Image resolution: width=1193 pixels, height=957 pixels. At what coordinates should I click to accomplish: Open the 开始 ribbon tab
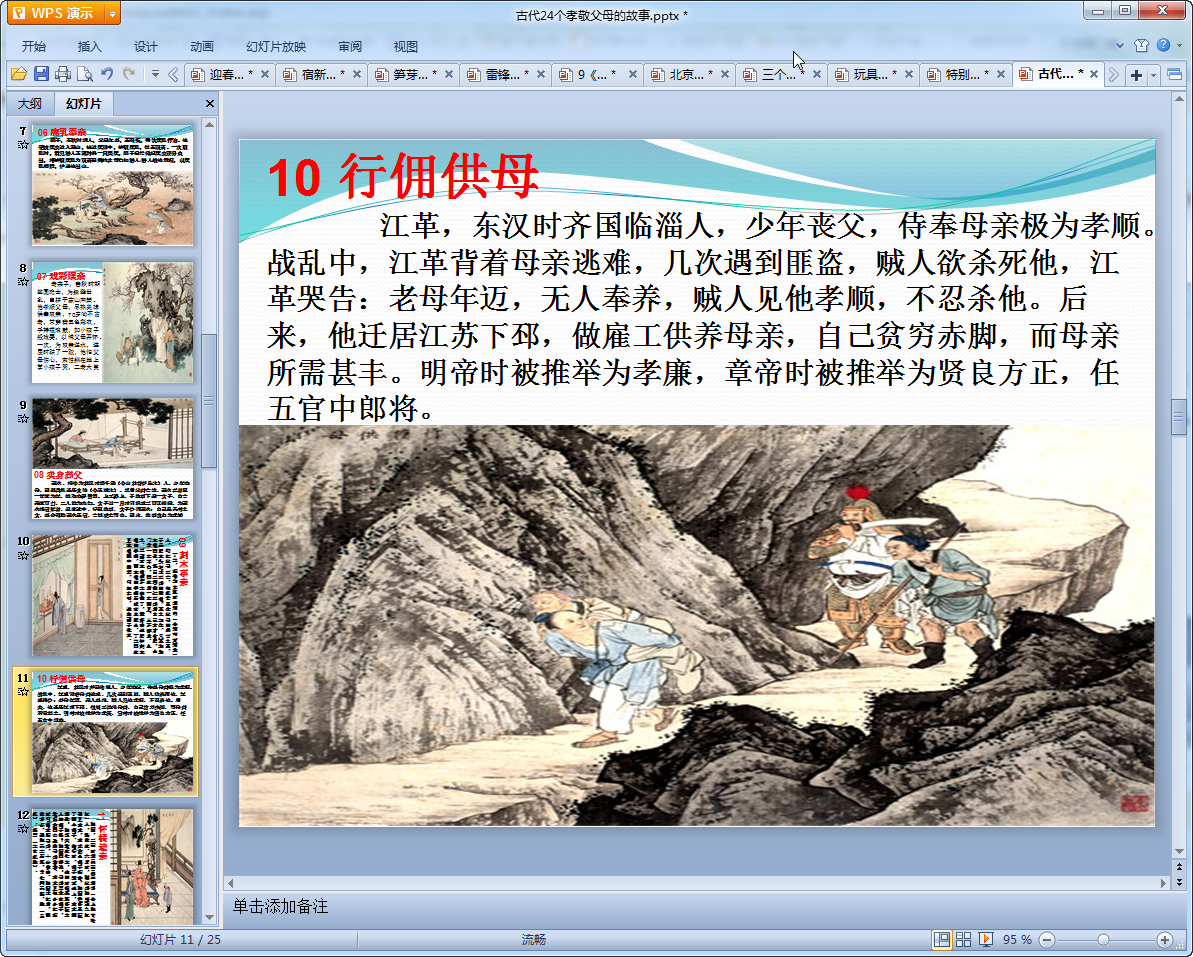(33, 46)
